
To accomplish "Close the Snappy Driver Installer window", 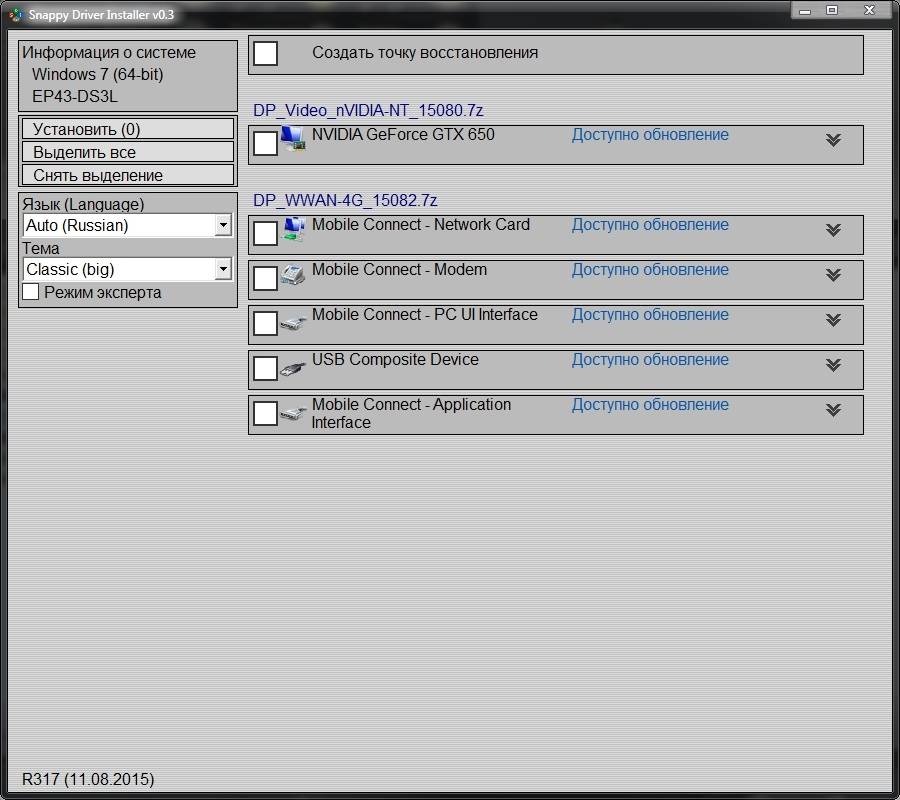I will 869,10.
